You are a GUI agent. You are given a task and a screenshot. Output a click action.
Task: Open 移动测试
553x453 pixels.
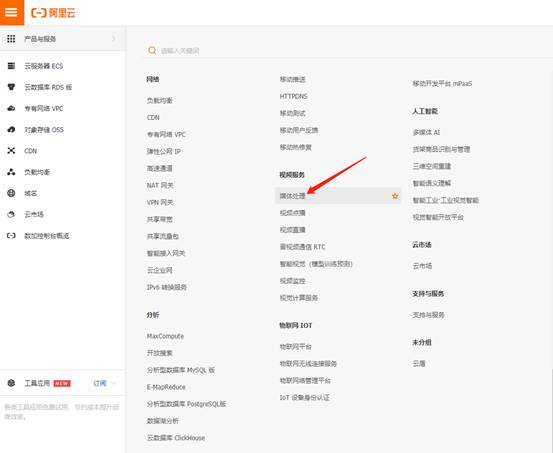tap(292, 113)
